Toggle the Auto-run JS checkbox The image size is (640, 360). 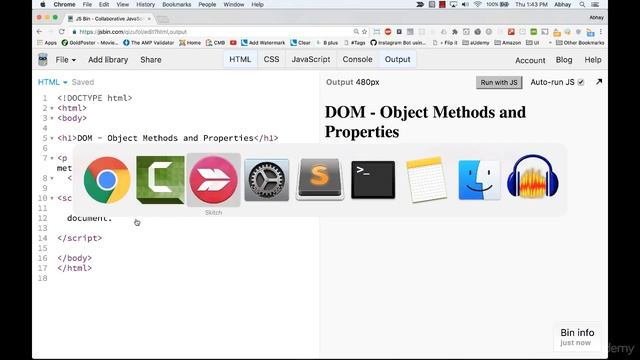click(x=581, y=82)
